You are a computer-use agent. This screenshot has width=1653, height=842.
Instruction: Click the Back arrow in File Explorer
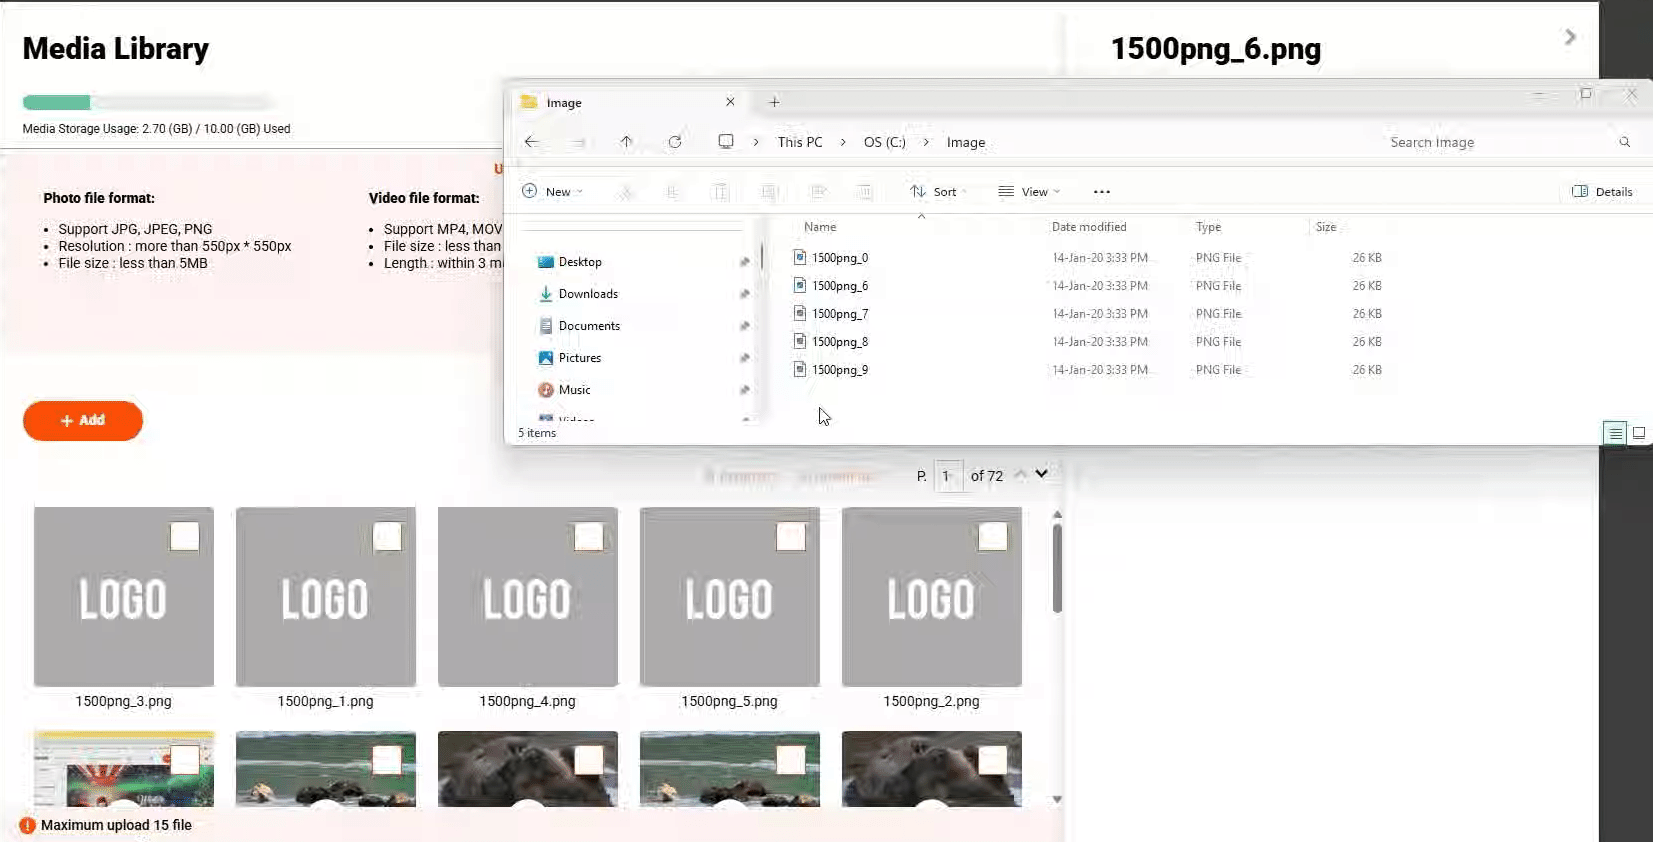[531, 142]
